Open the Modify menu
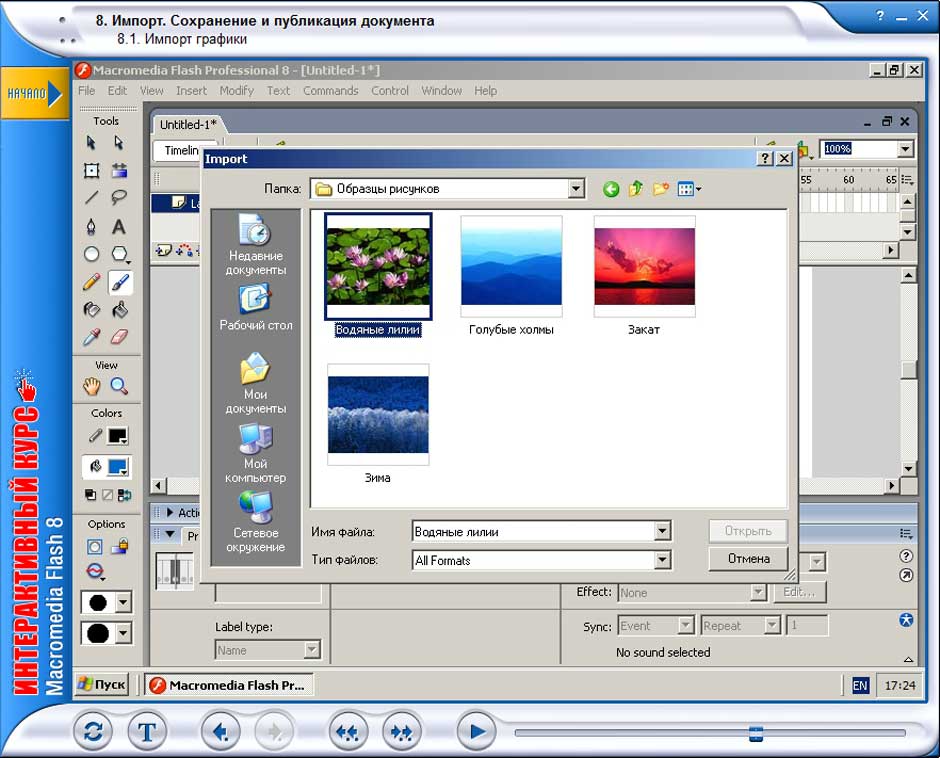Image resolution: width=940 pixels, height=758 pixels. pos(236,91)
